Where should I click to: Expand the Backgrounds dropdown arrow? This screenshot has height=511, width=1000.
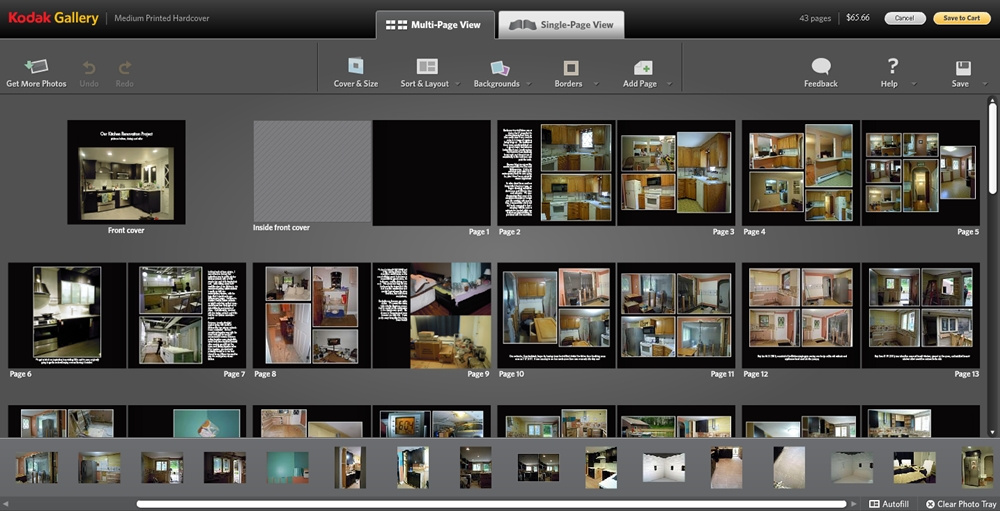click(527, 84)
